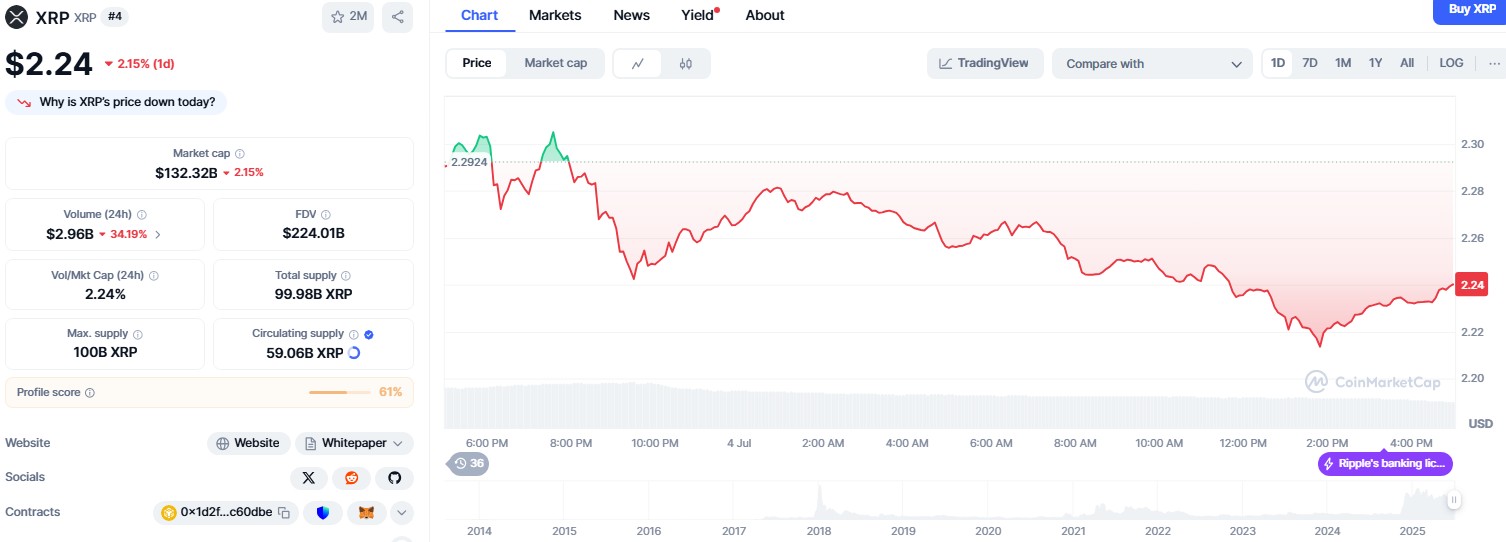1506x542 pixels.
Task: Copy the contract address 0x1d2f...c60dbe
Action: (284, 513)
